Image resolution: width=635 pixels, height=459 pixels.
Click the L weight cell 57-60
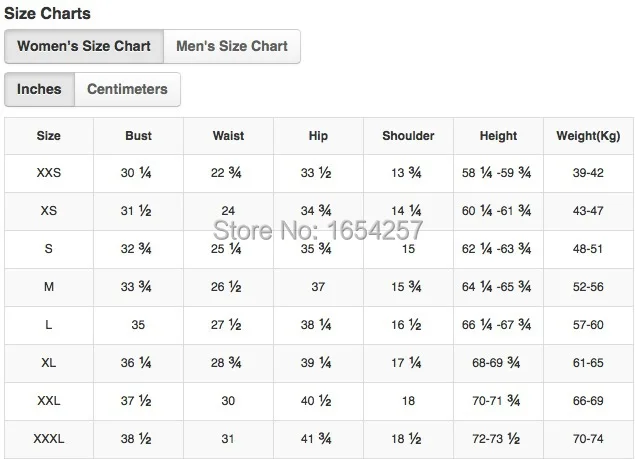588,325
